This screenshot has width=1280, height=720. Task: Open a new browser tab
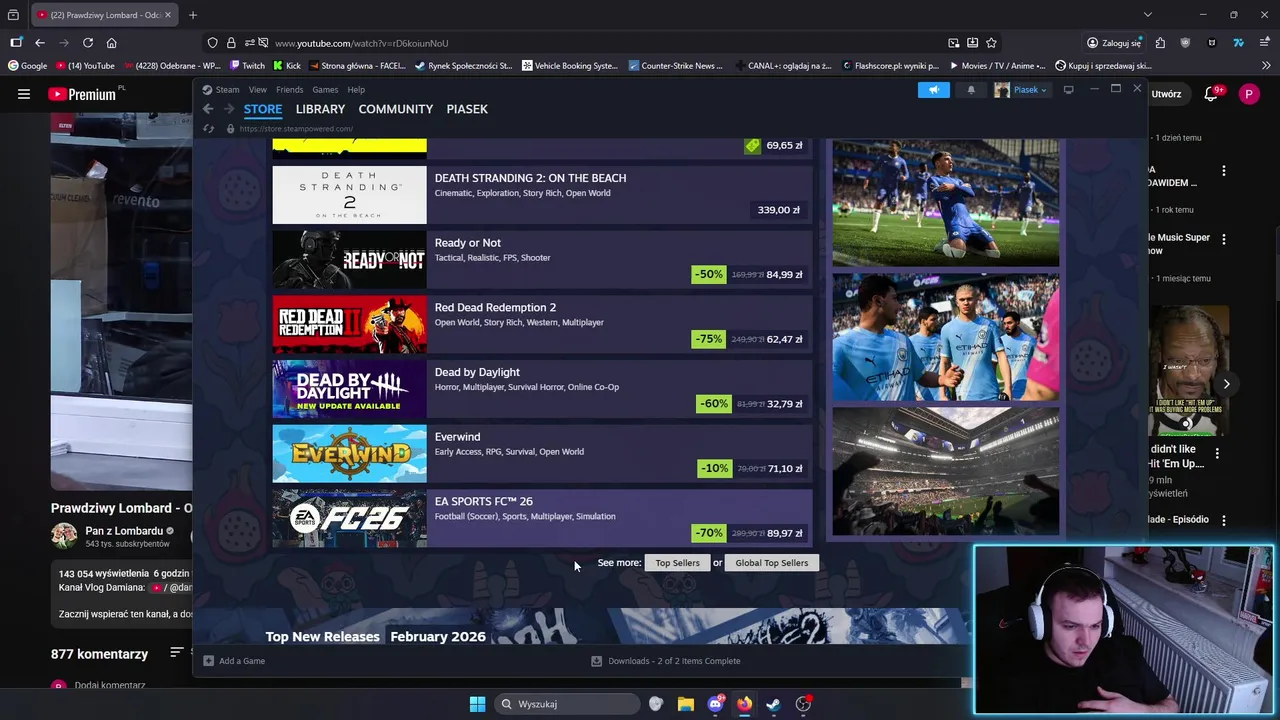click(x=193, y=15)
